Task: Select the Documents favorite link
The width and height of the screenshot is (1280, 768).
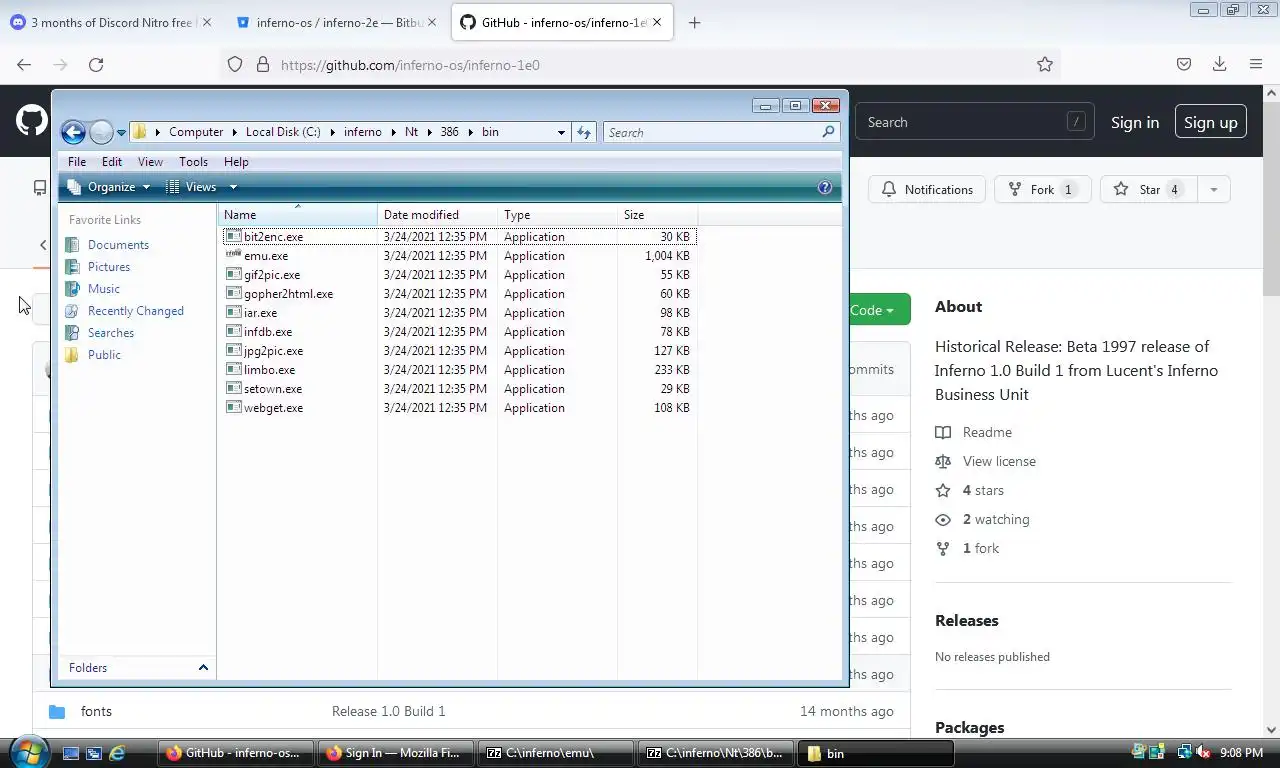Action: click(118, 245)
